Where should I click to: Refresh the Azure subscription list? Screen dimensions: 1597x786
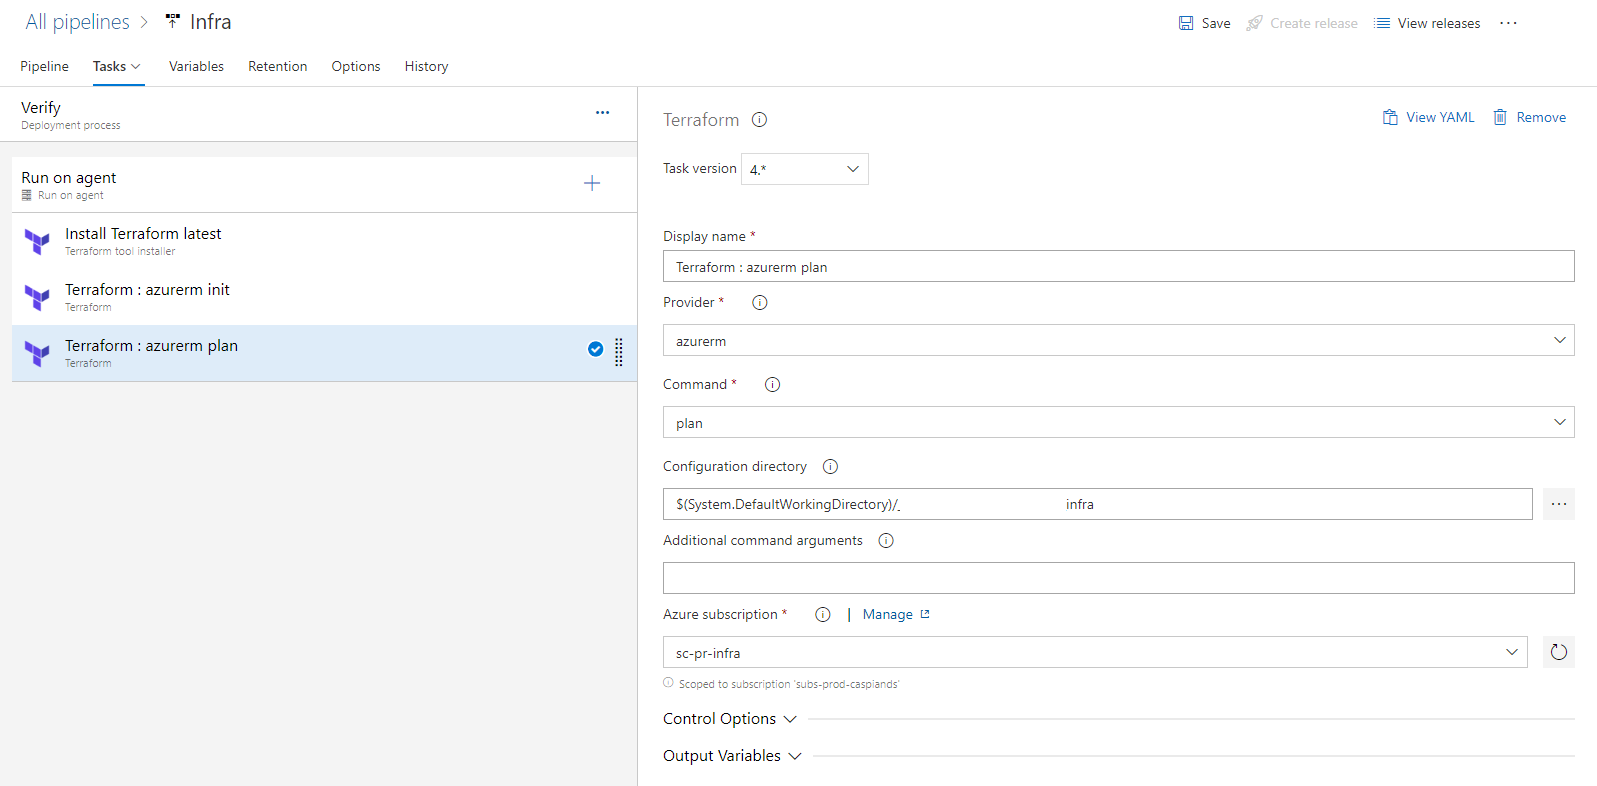pyautogui.click(x=1559, y=652)
